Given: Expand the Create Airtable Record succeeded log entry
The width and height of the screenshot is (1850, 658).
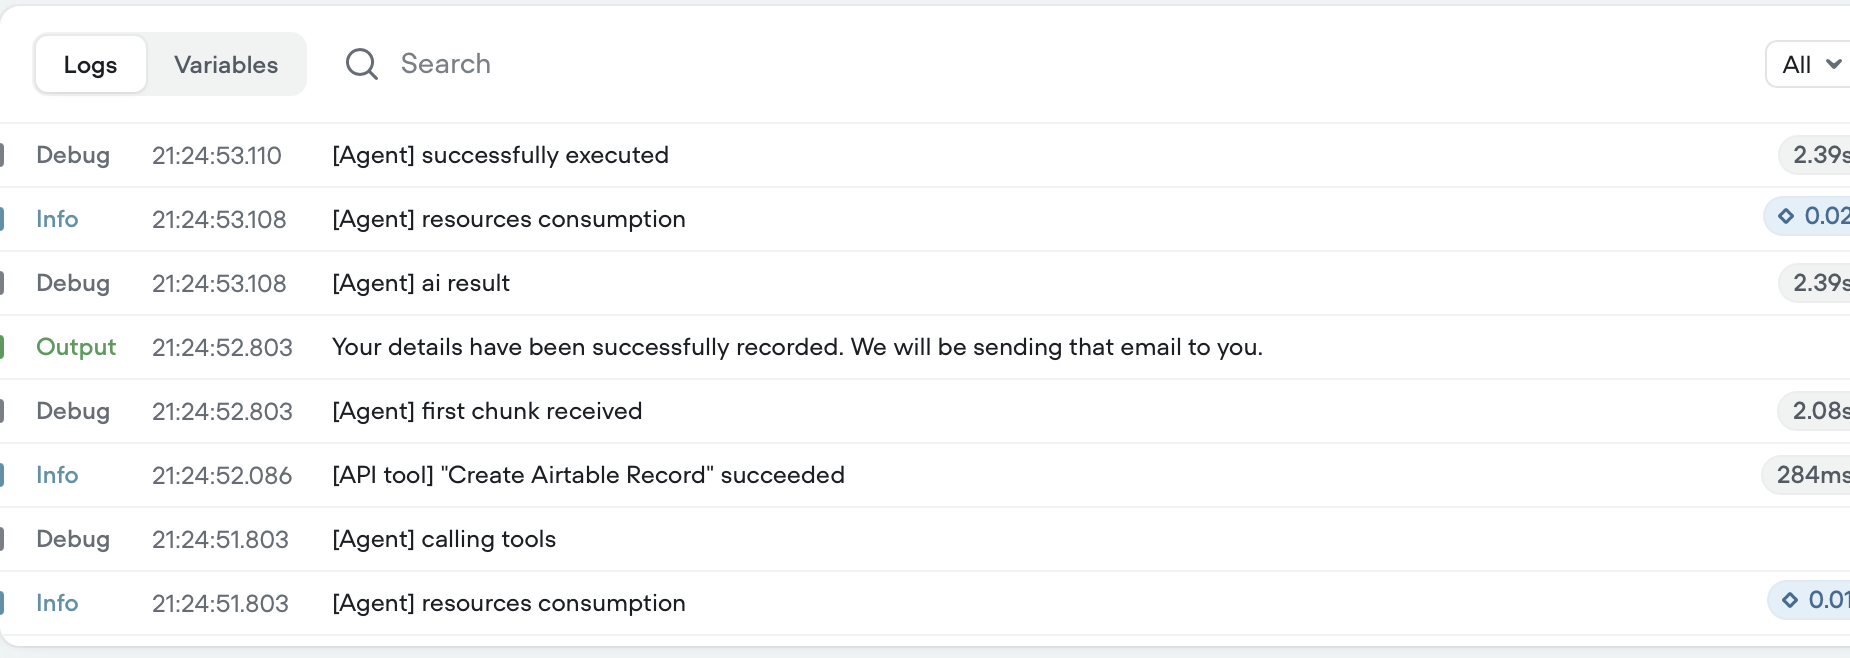Looking at the screenshot, I should coord(925,475).
